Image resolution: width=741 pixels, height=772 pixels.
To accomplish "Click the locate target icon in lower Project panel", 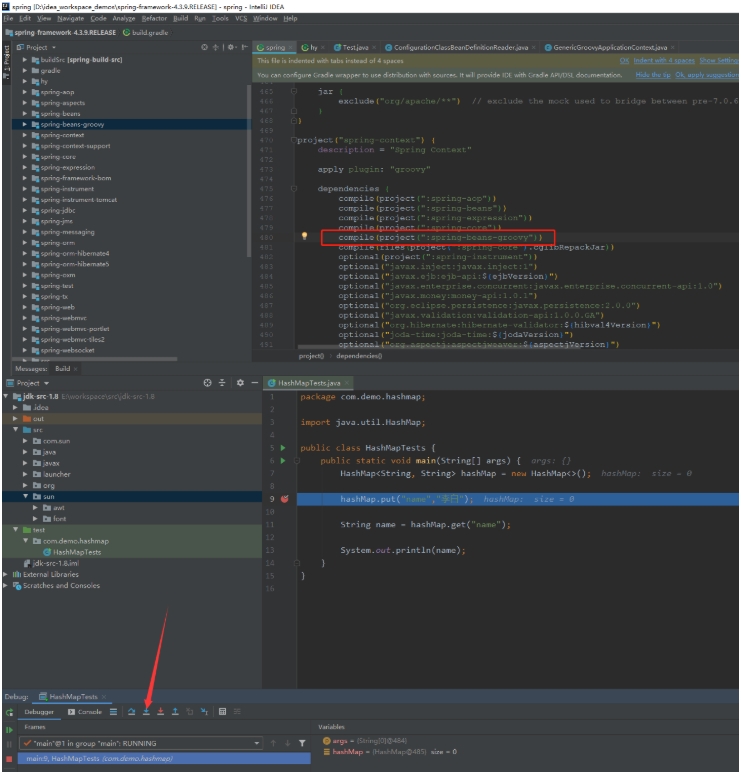I will click(207, 383).
